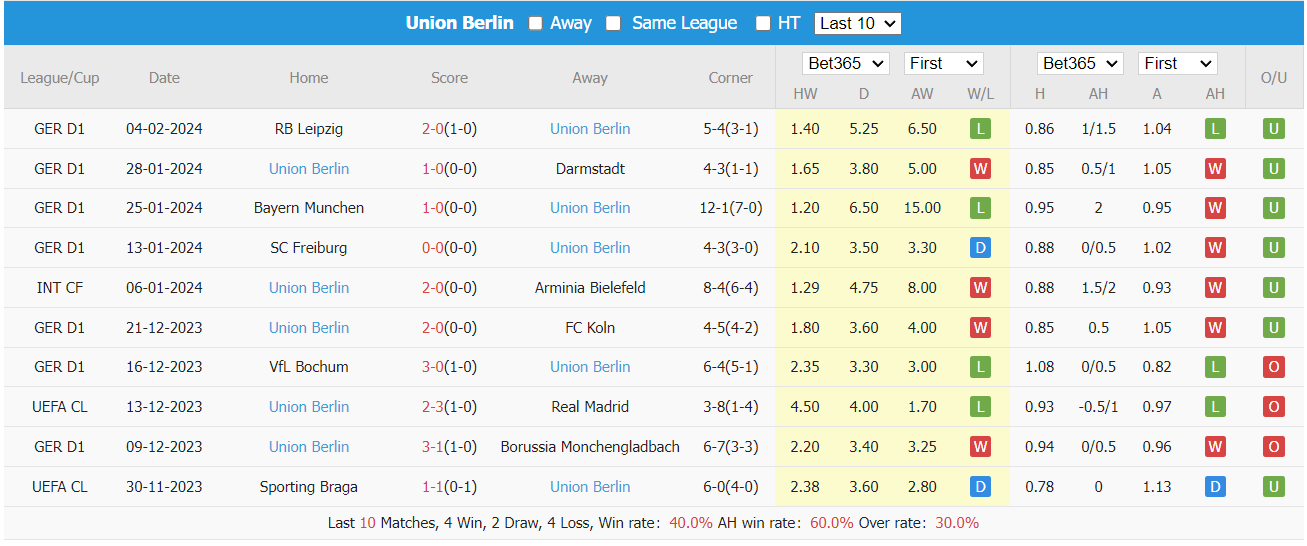The image size is (1307, 546).
Task: Click the blue D handicap badge in Sporting Braga row
Action: coord(1215,487)
